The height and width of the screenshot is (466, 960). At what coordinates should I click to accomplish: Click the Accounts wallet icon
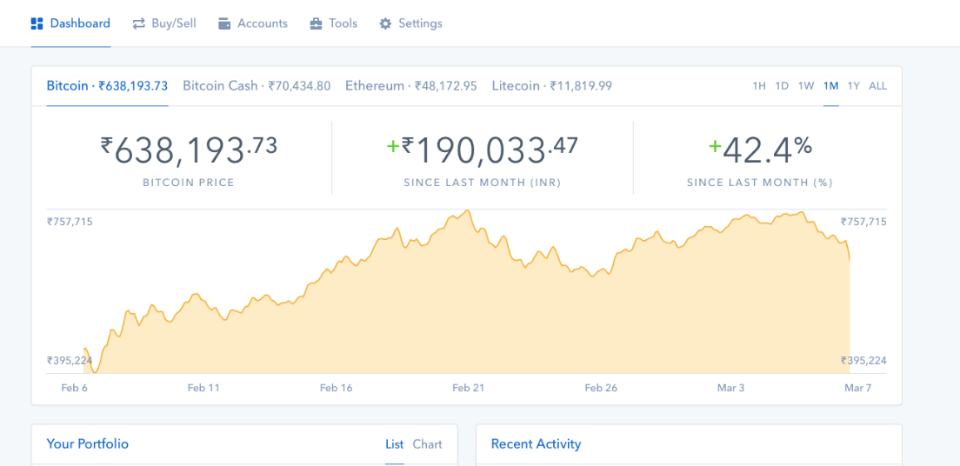click(224, 23)
